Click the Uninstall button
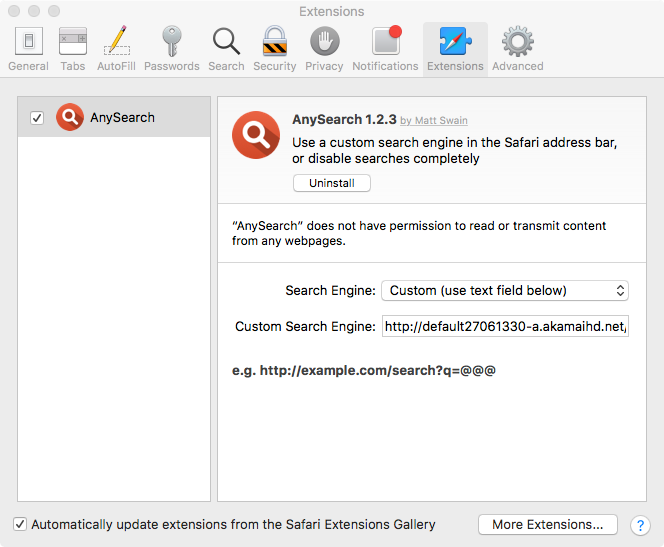 coord(332,183)
